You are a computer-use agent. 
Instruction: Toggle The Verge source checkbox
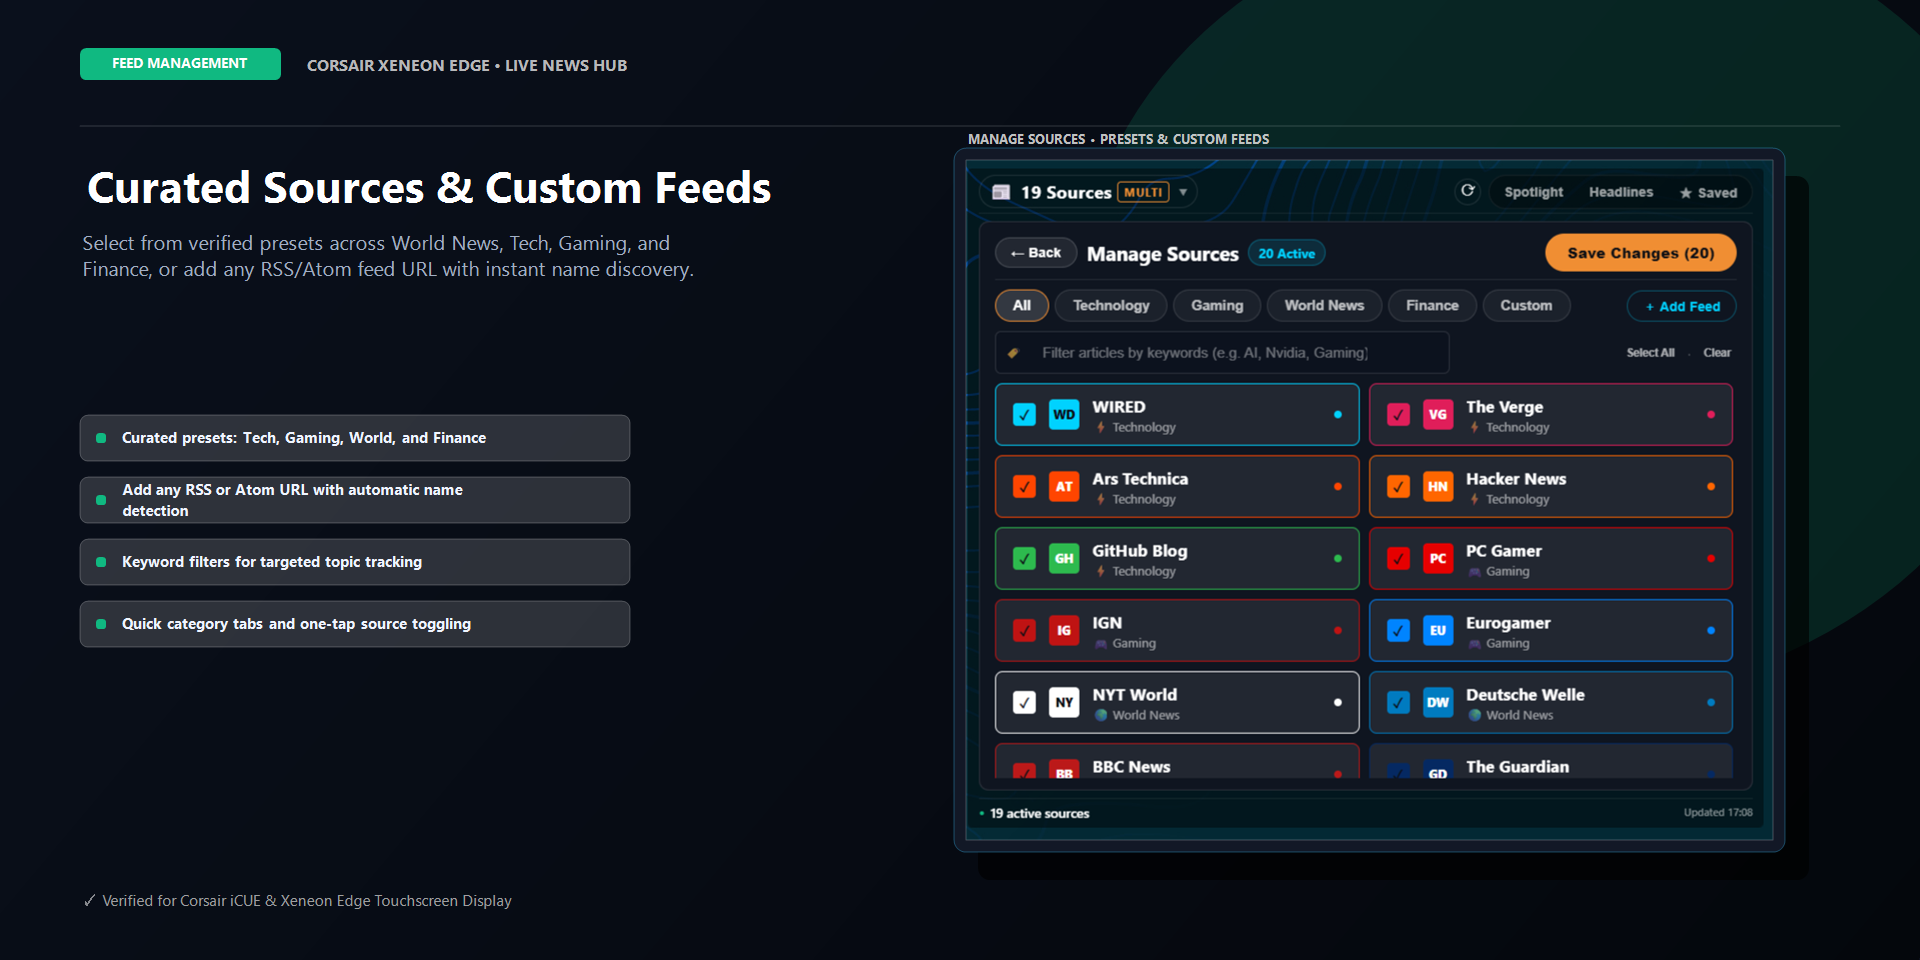[x=1398, y=414]
